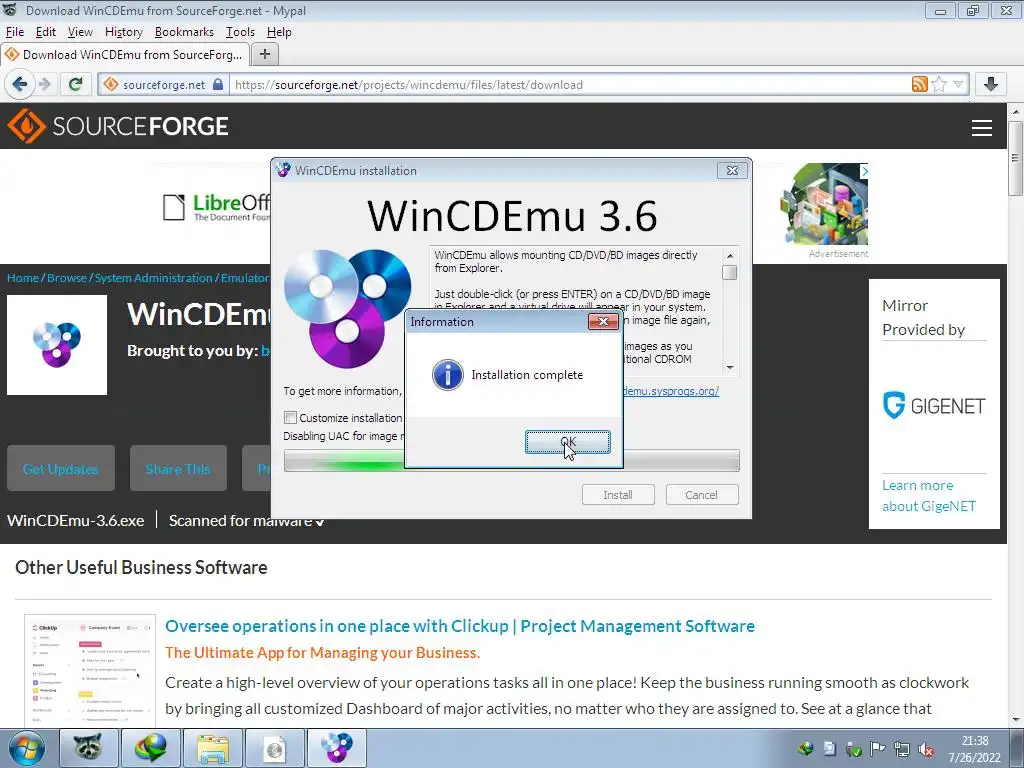The width and height of the screenshot is (1024, 768).
Task: Click the green shield tray icon
Action: 854,749
